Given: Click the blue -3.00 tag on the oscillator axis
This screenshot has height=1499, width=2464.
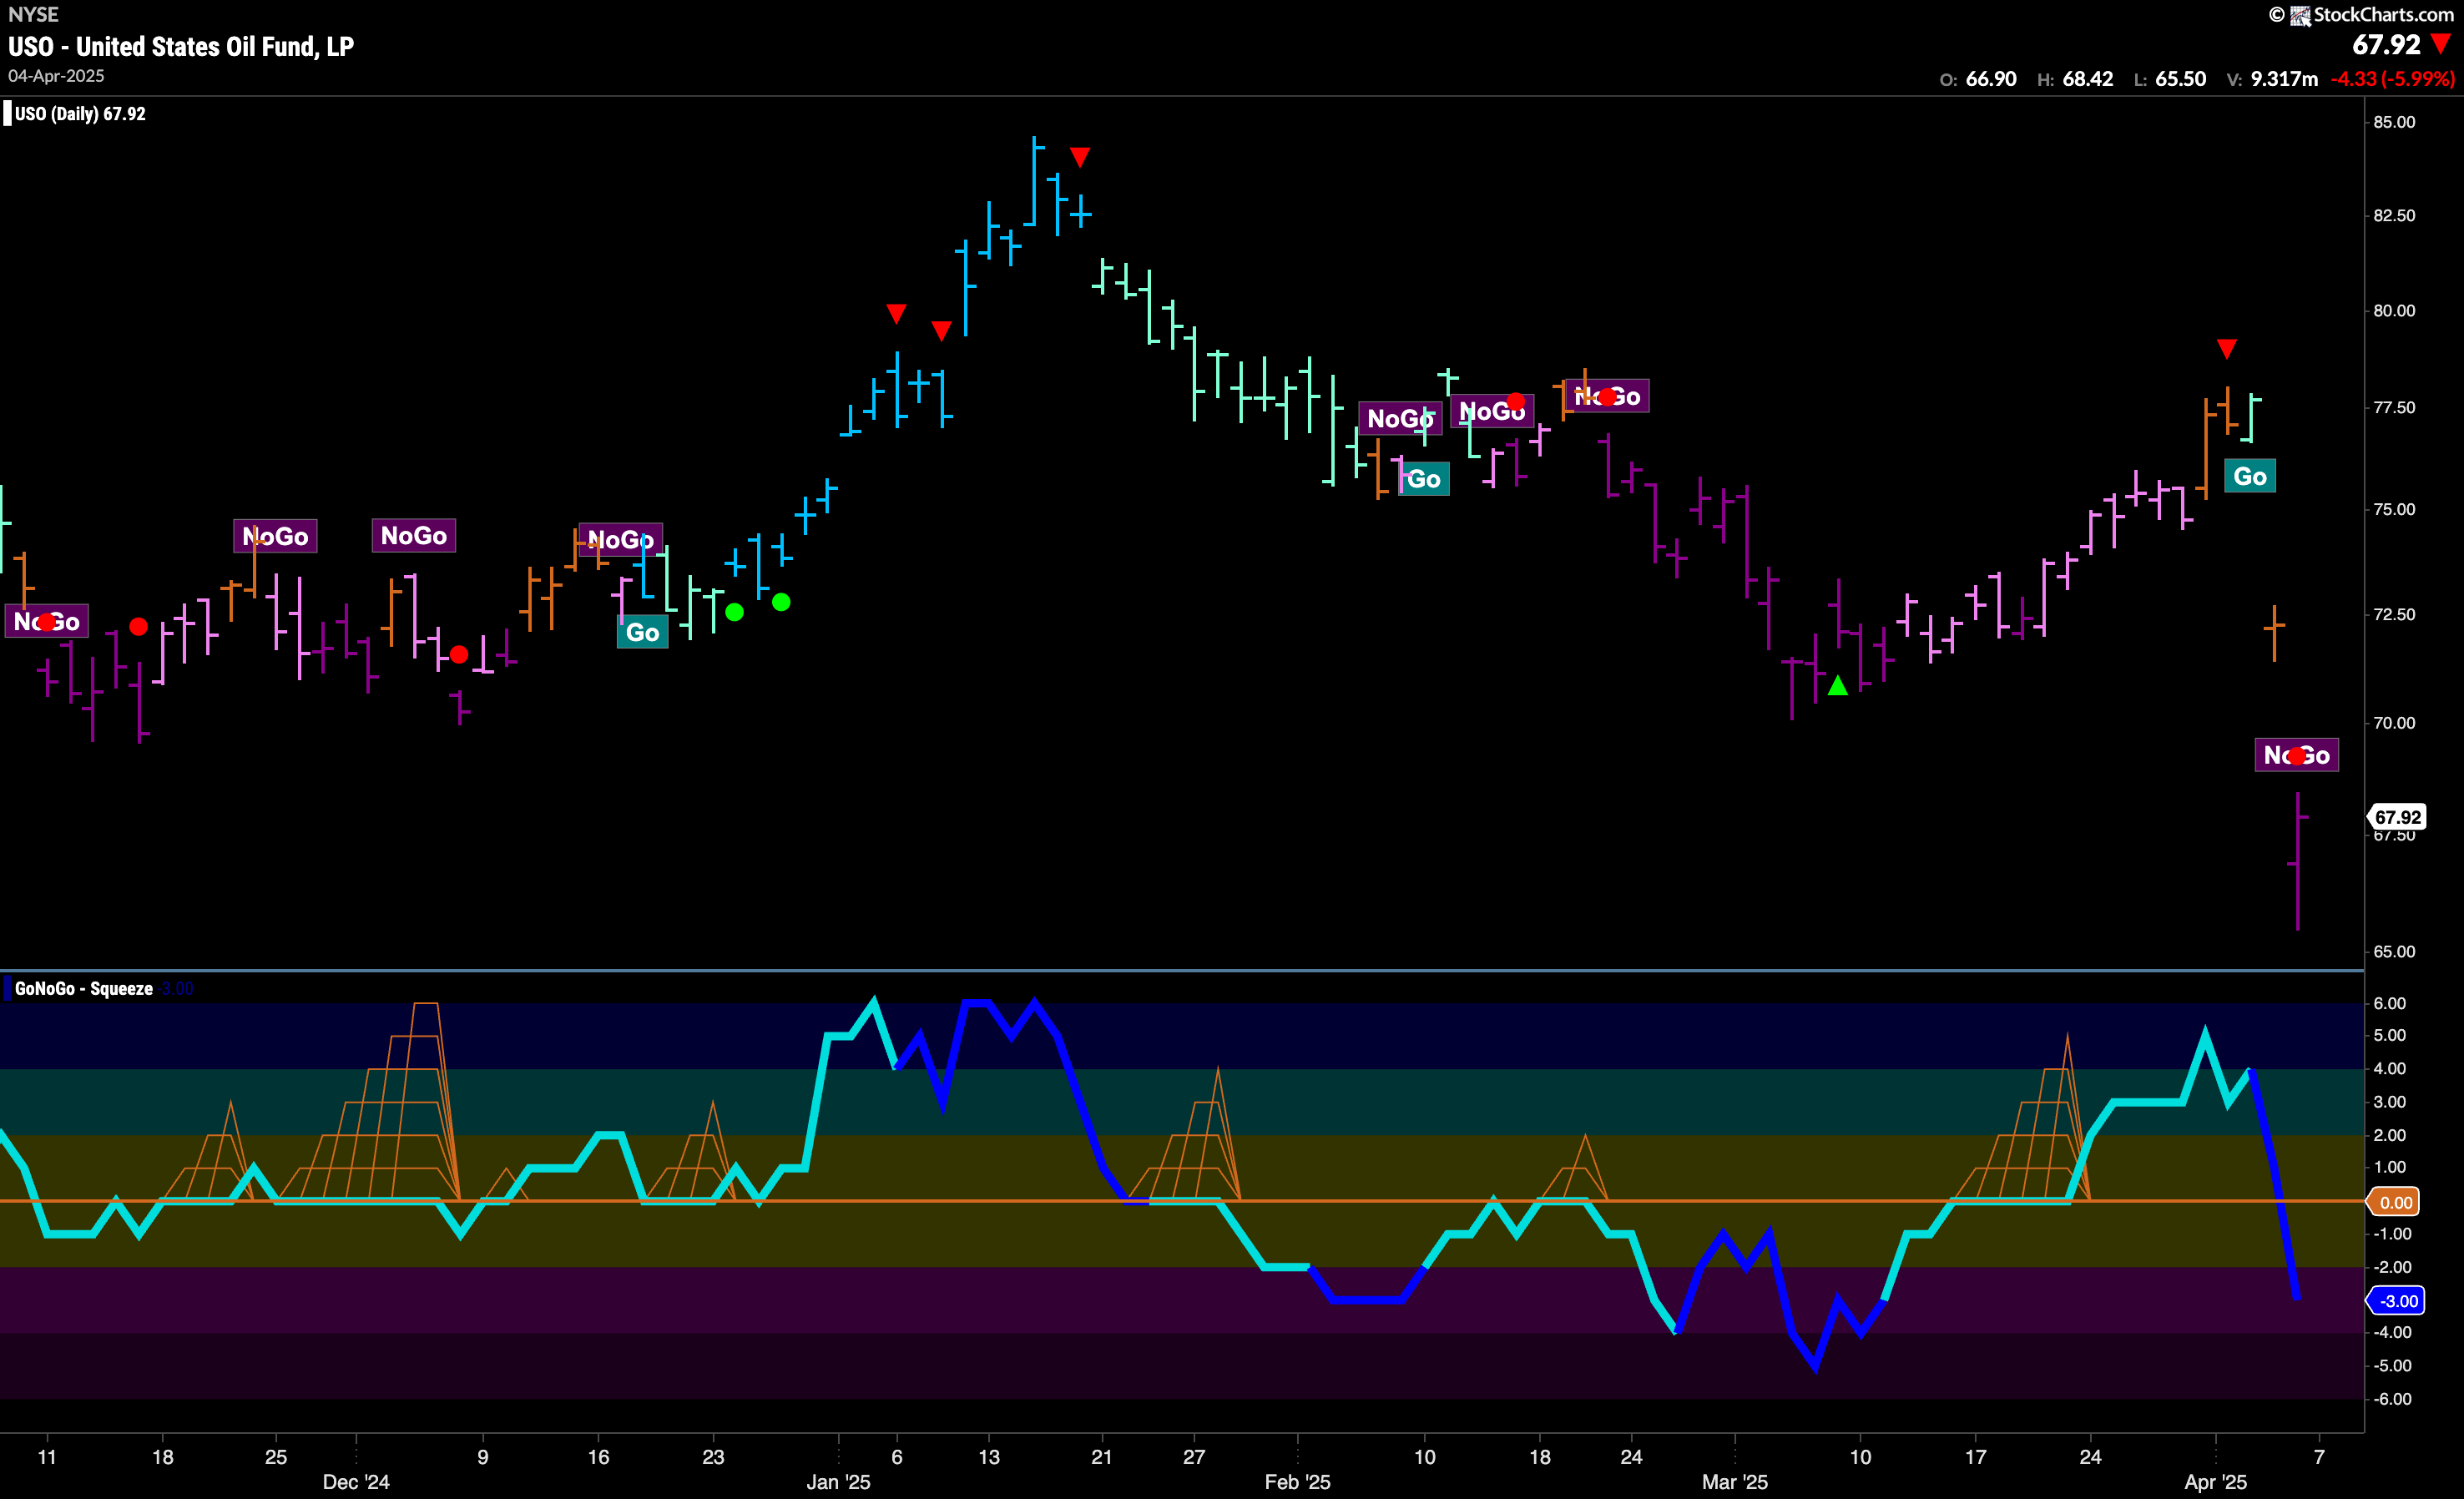Looking at the screenshot, I should [2396, 1301].
